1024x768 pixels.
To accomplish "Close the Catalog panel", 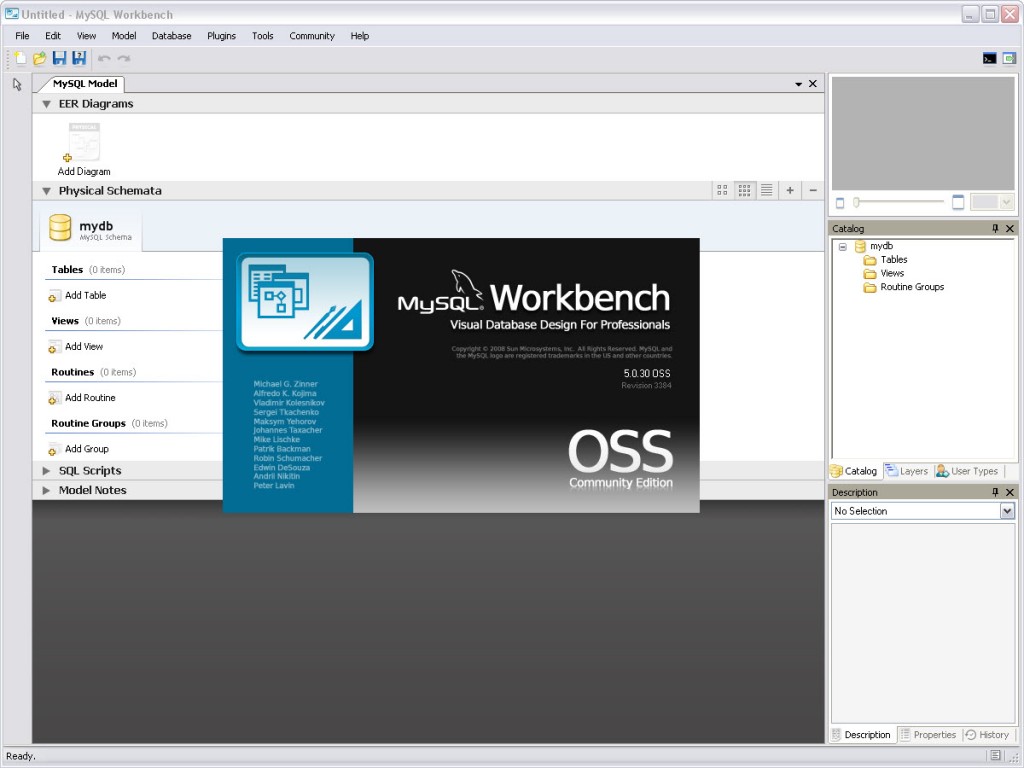I will tap(1010, 228).
